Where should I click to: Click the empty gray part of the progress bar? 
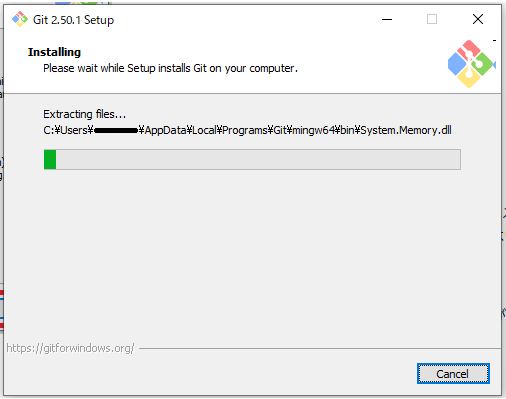[x=258, y=160]
